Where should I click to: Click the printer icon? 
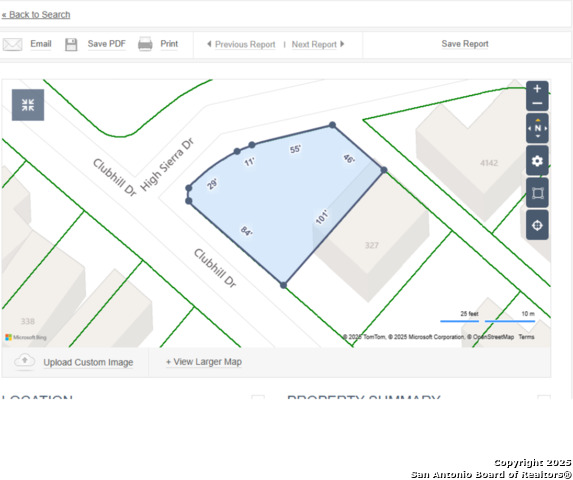pyautogui.click(x=145, y=44)
